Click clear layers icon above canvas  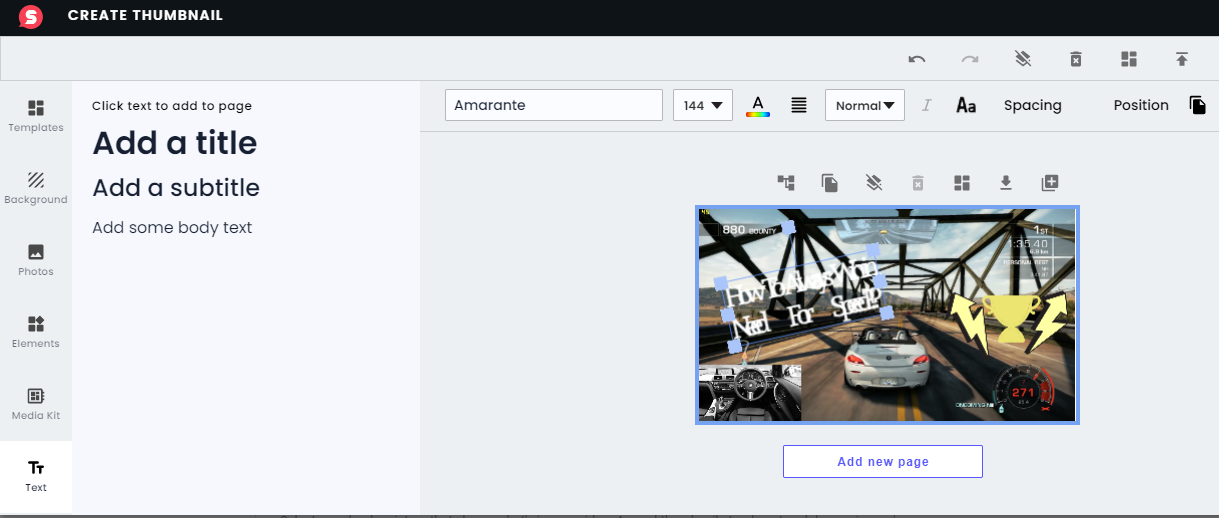[874, 182]
